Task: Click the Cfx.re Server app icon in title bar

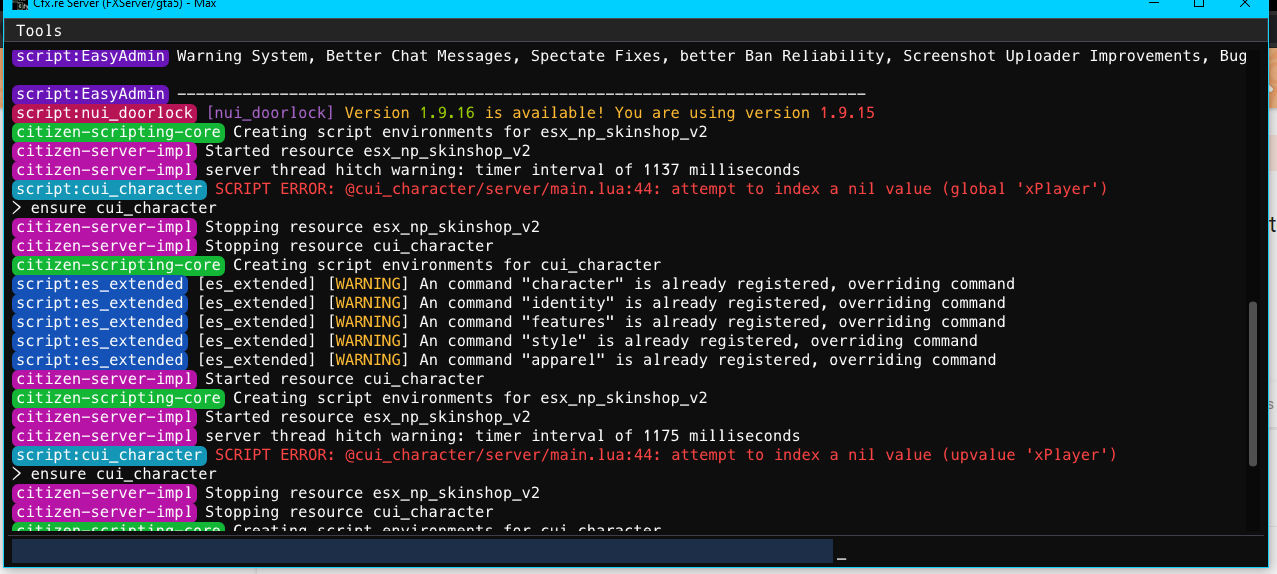Action: pyautogui.click(x=18, y=4)
